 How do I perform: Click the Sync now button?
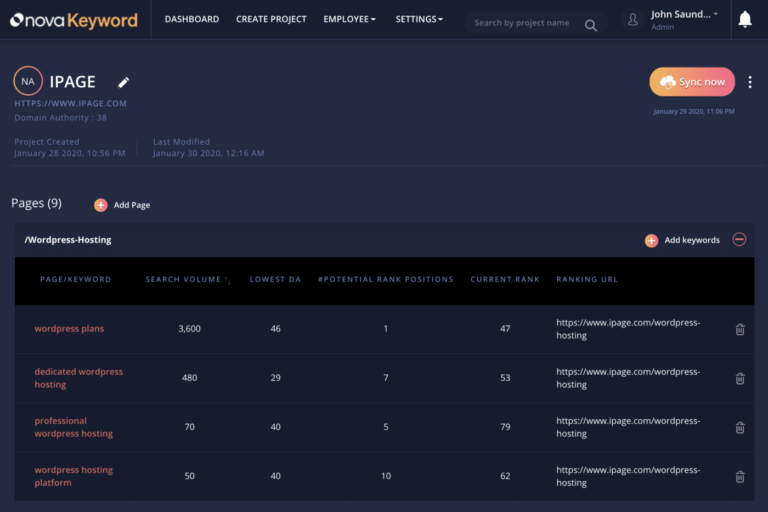point(692,82)
